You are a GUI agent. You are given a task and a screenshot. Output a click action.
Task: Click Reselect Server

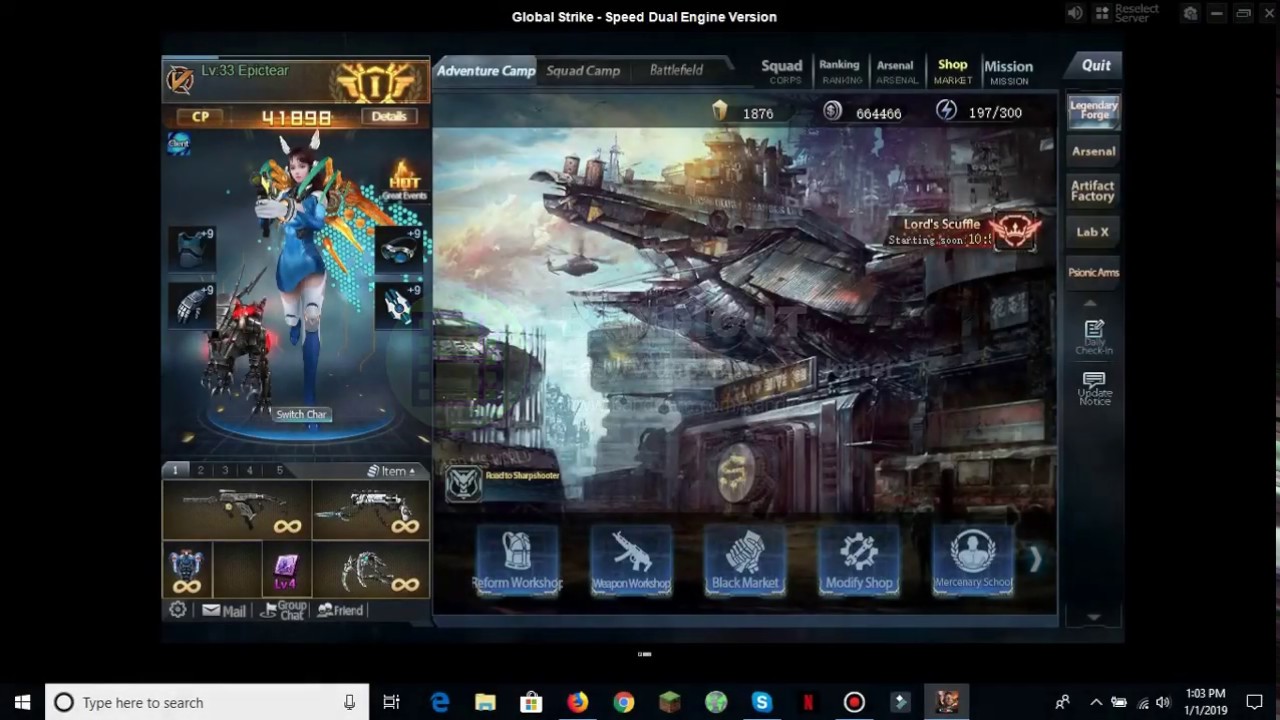coord(1128,13)
